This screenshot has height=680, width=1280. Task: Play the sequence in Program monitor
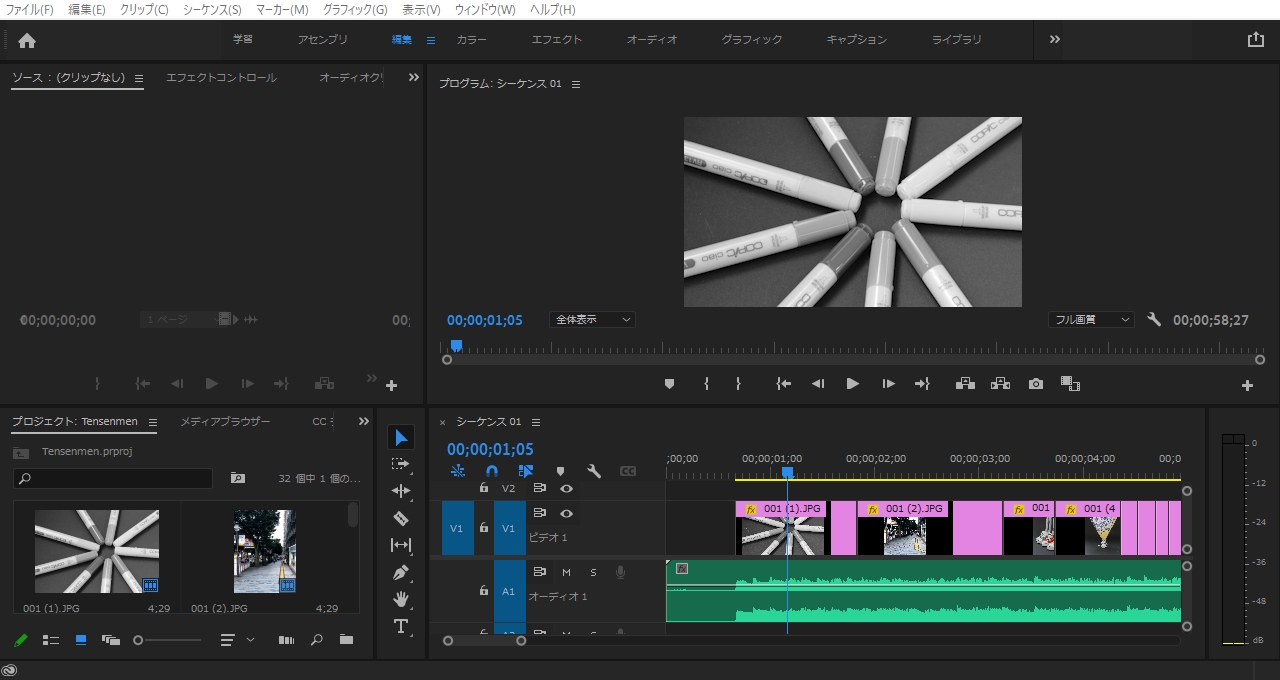coord(853,384)
